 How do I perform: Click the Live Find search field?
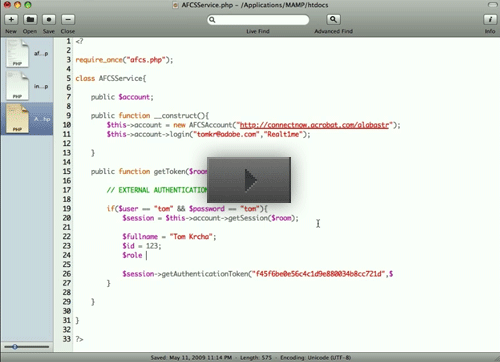click(x=258, y=20)
